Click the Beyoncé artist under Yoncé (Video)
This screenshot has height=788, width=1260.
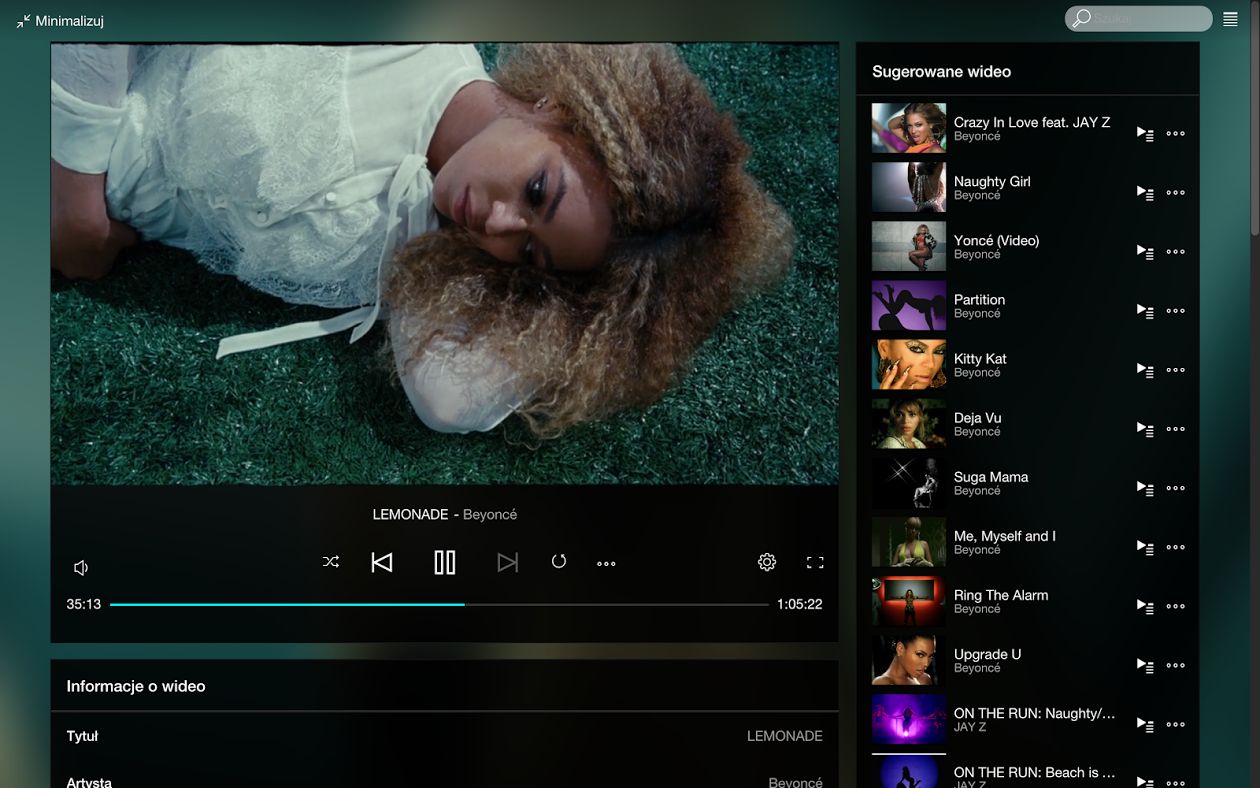pyautogui.click(x=977, y=255)
